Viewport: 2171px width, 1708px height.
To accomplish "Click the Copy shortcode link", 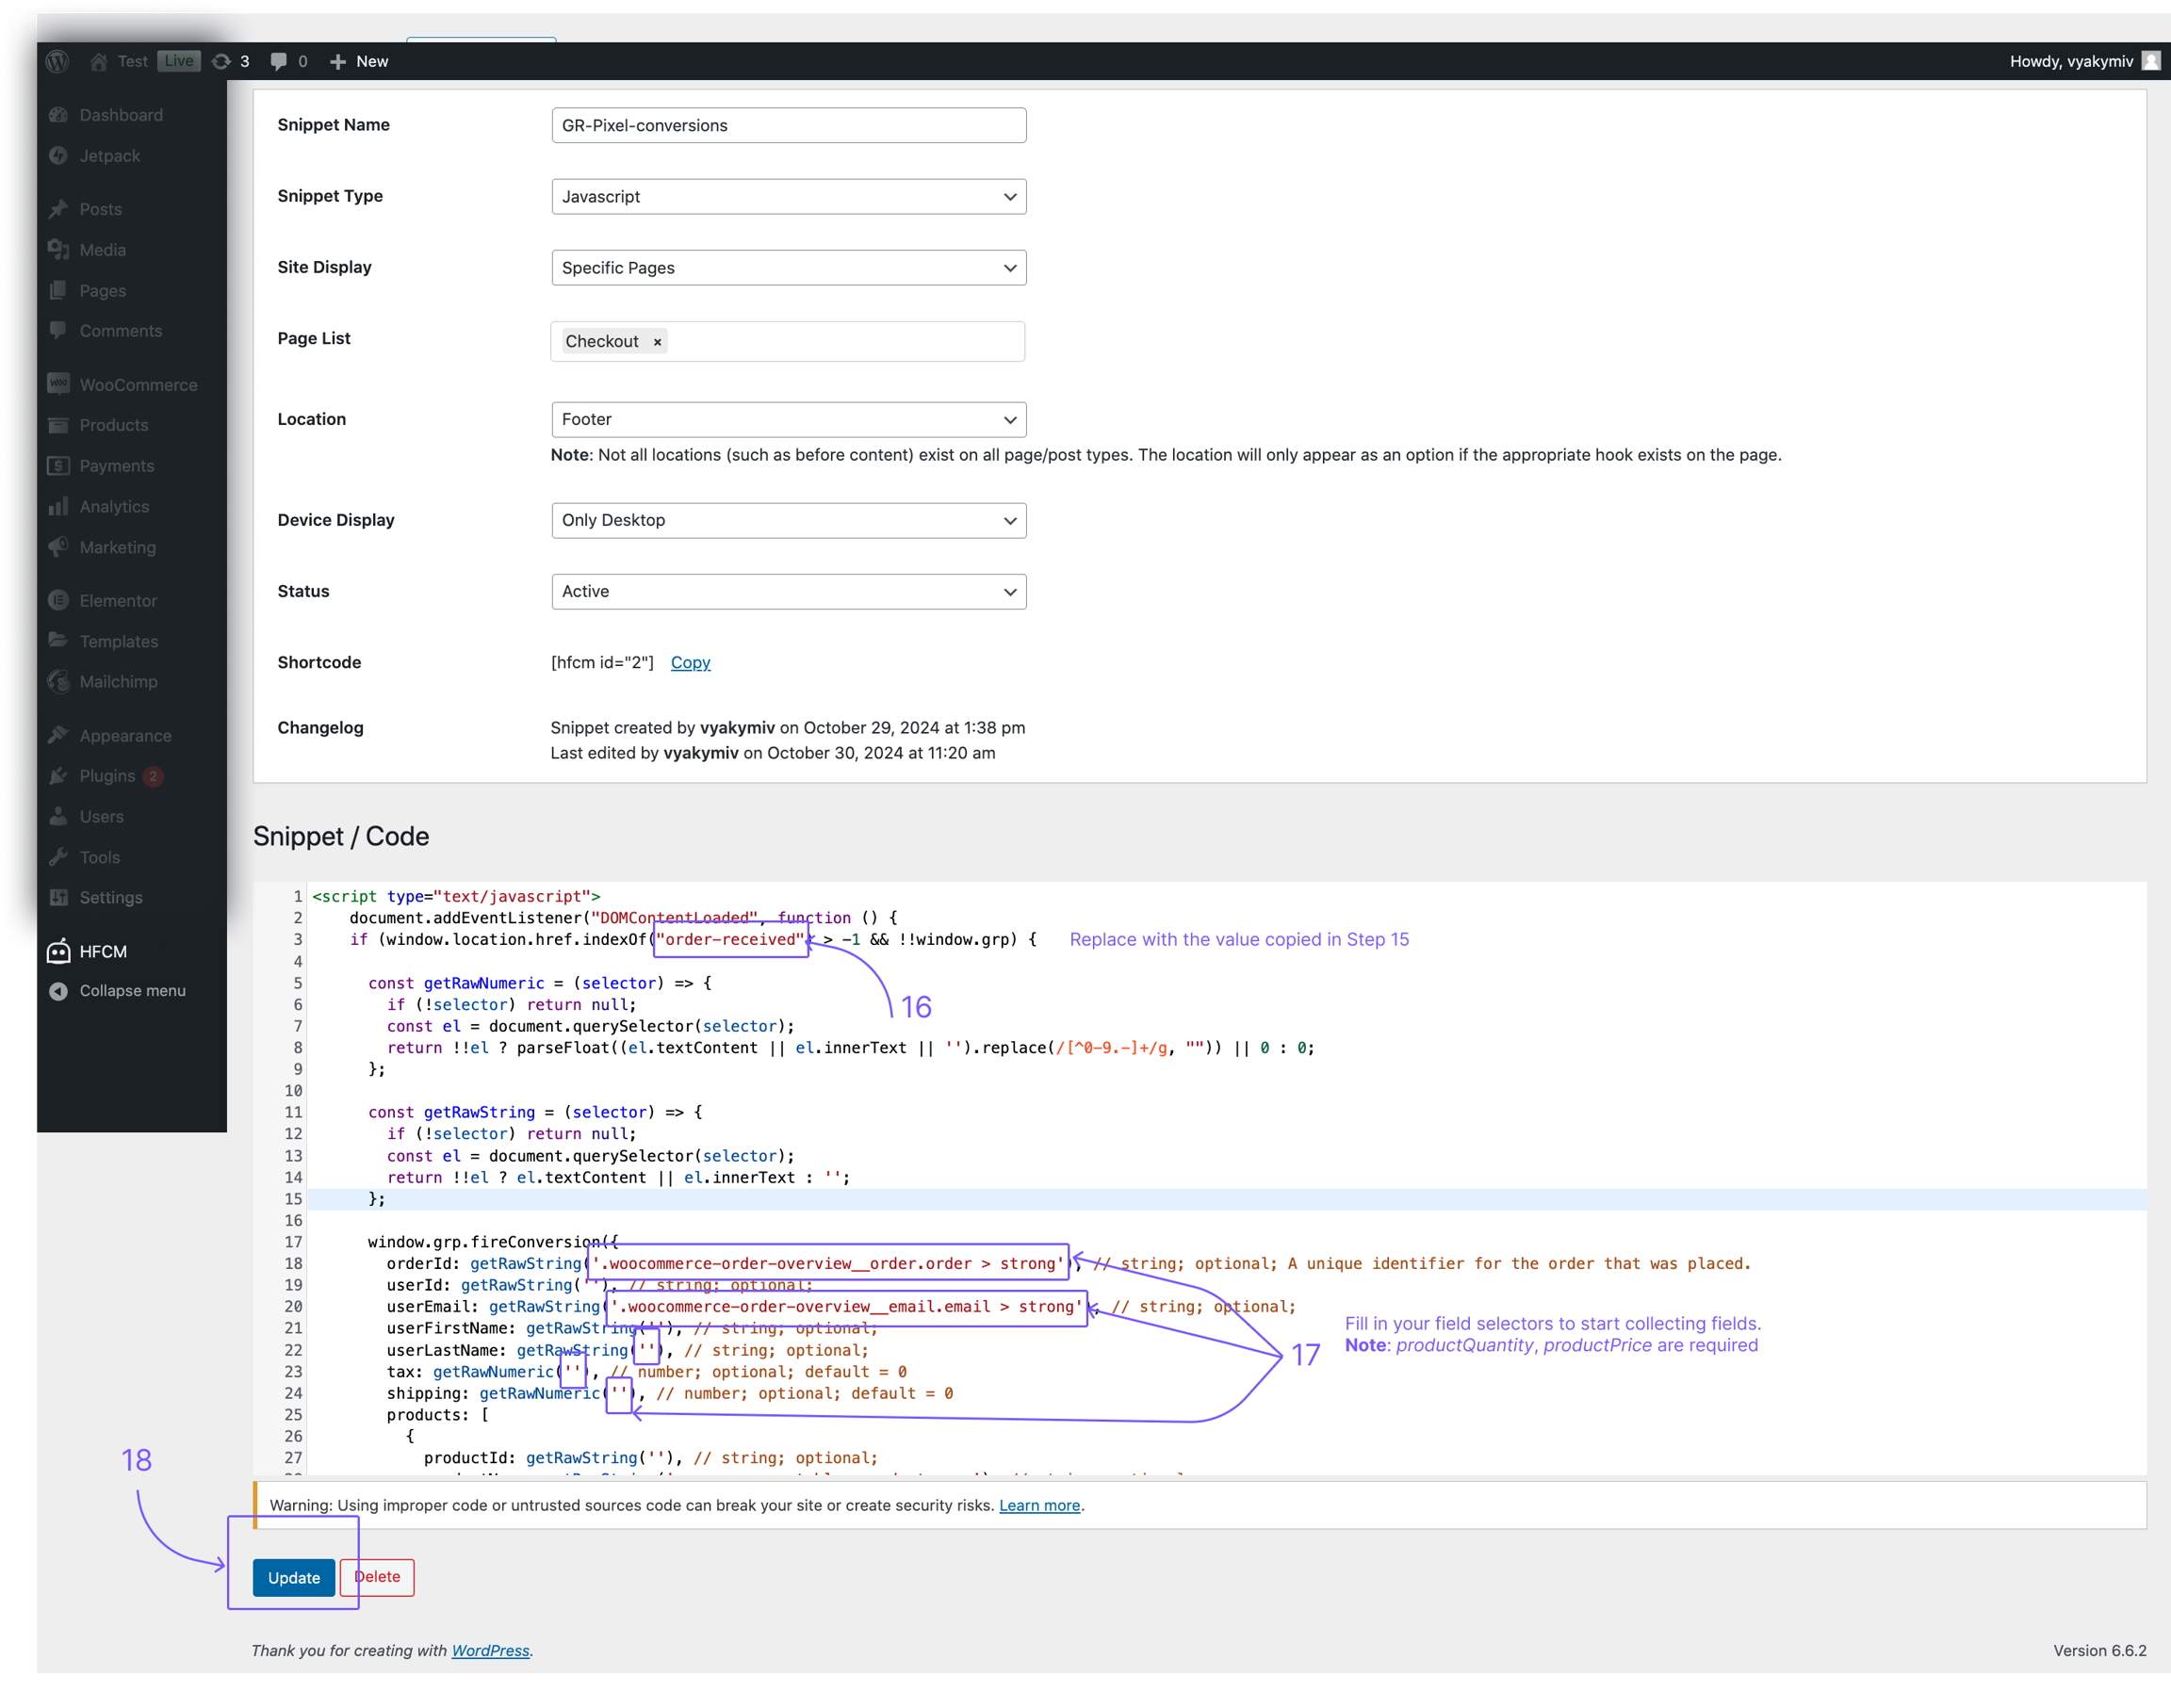I will (690, 663).
